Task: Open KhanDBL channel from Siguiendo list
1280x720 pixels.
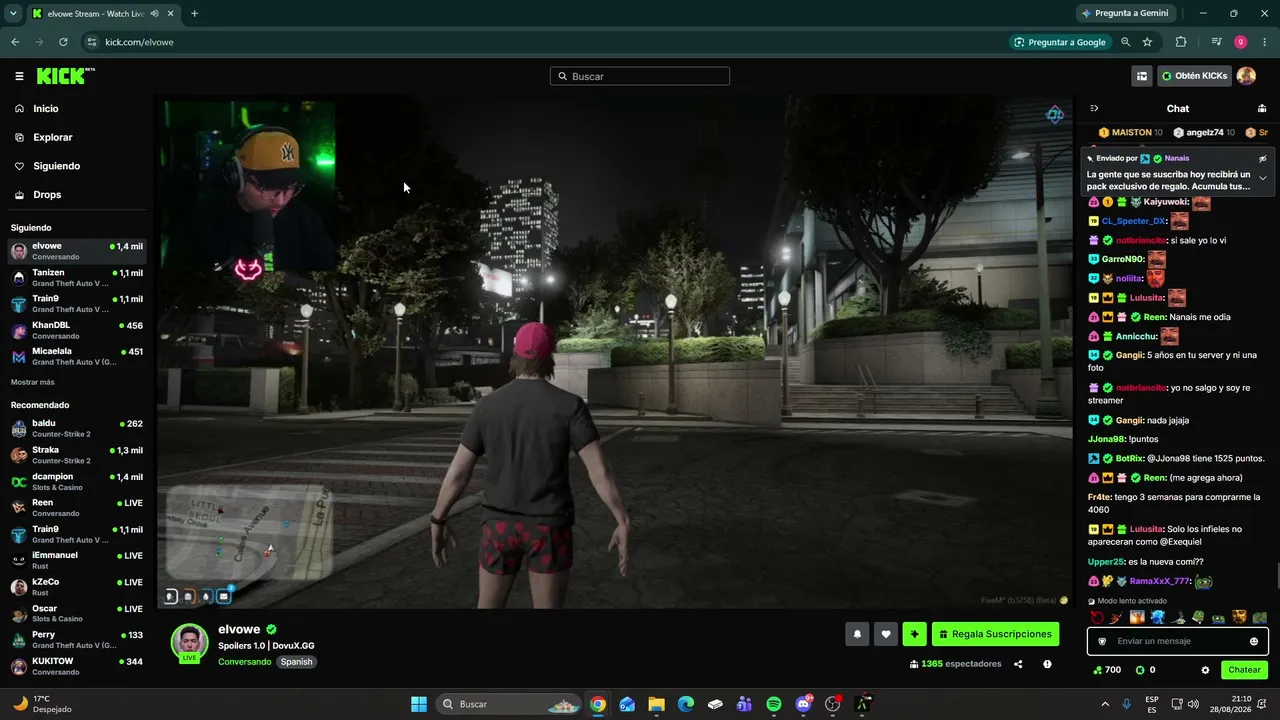Action: click(77, 331)
